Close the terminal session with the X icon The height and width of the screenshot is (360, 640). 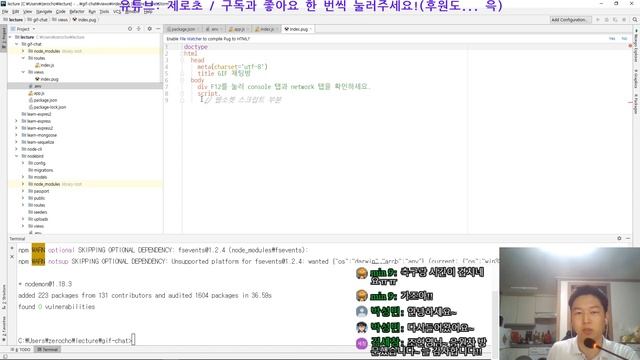tap(12, 257)
